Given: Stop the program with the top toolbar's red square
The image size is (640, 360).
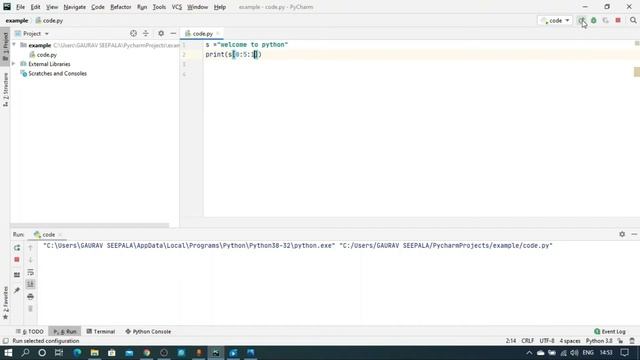Looking at the screenshot, I should pos(618,20).
